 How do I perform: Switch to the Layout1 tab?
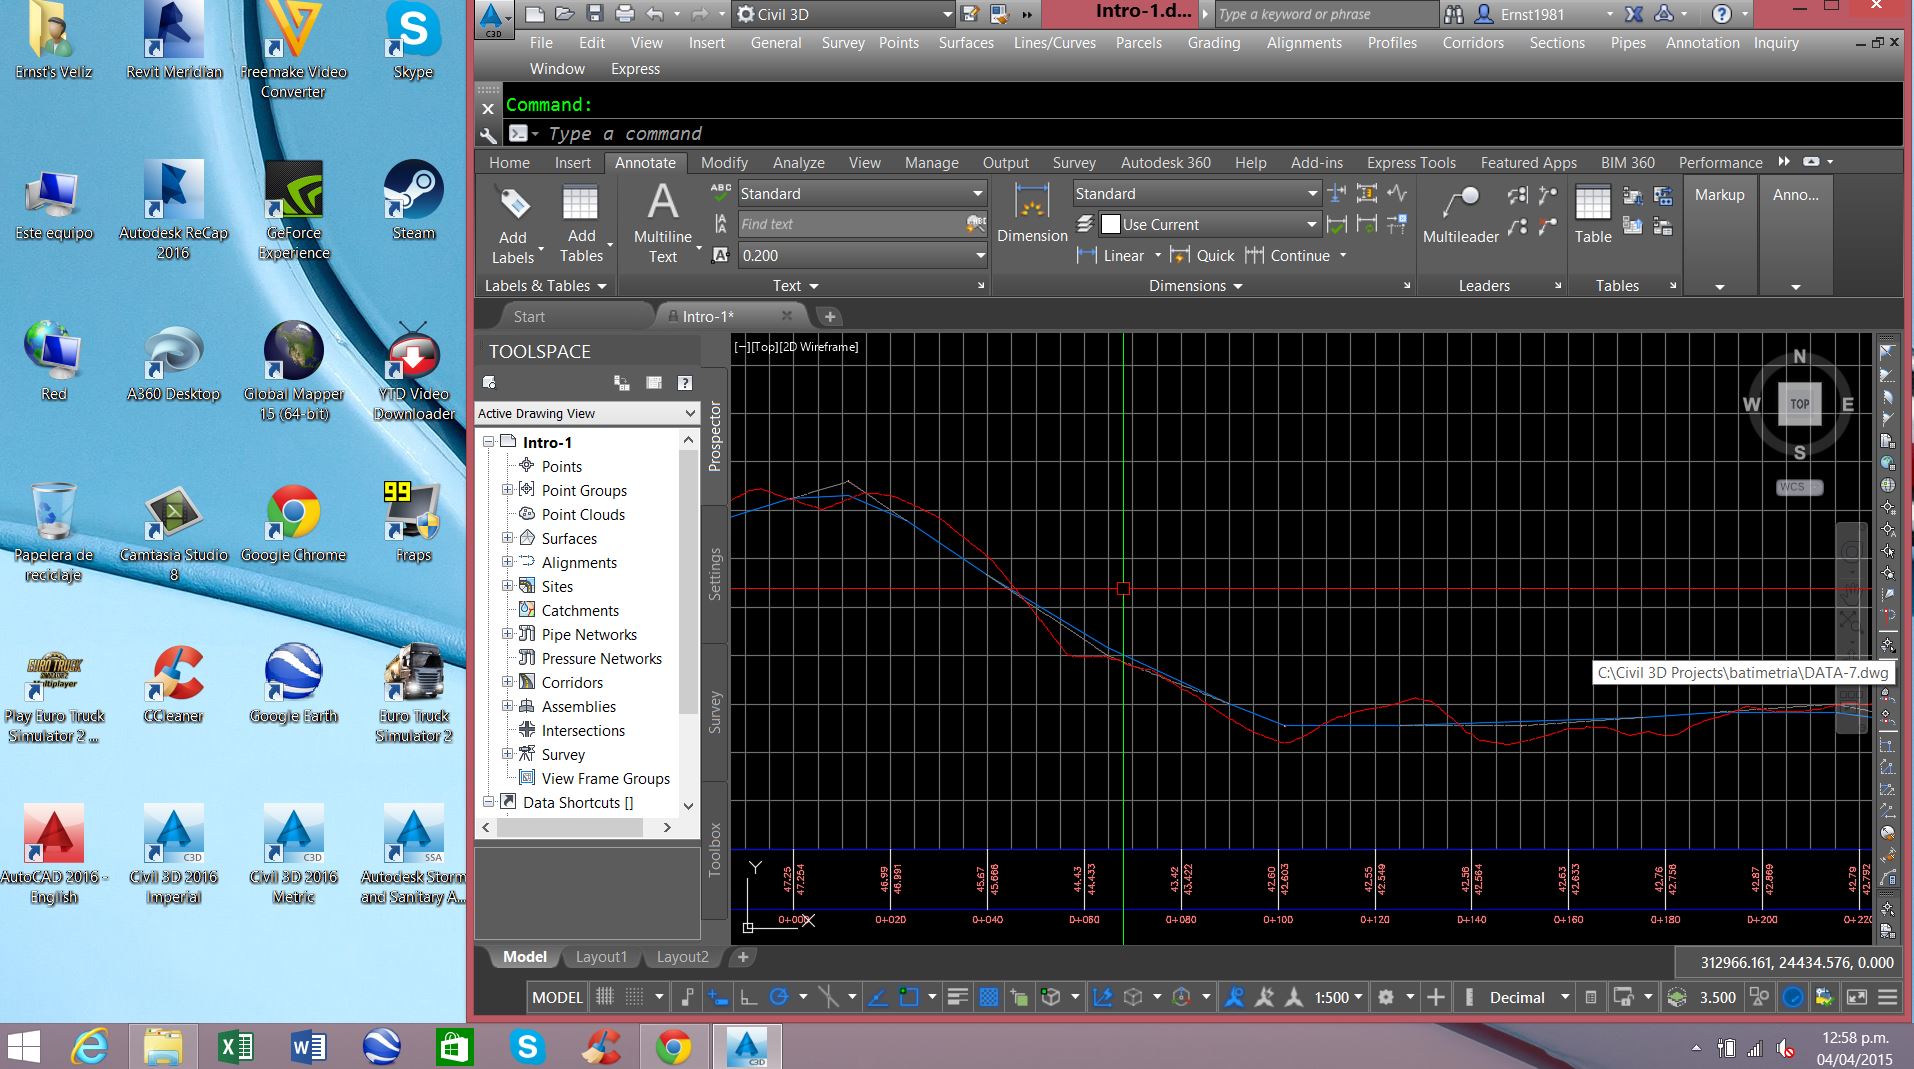click(x=601, y=957)
